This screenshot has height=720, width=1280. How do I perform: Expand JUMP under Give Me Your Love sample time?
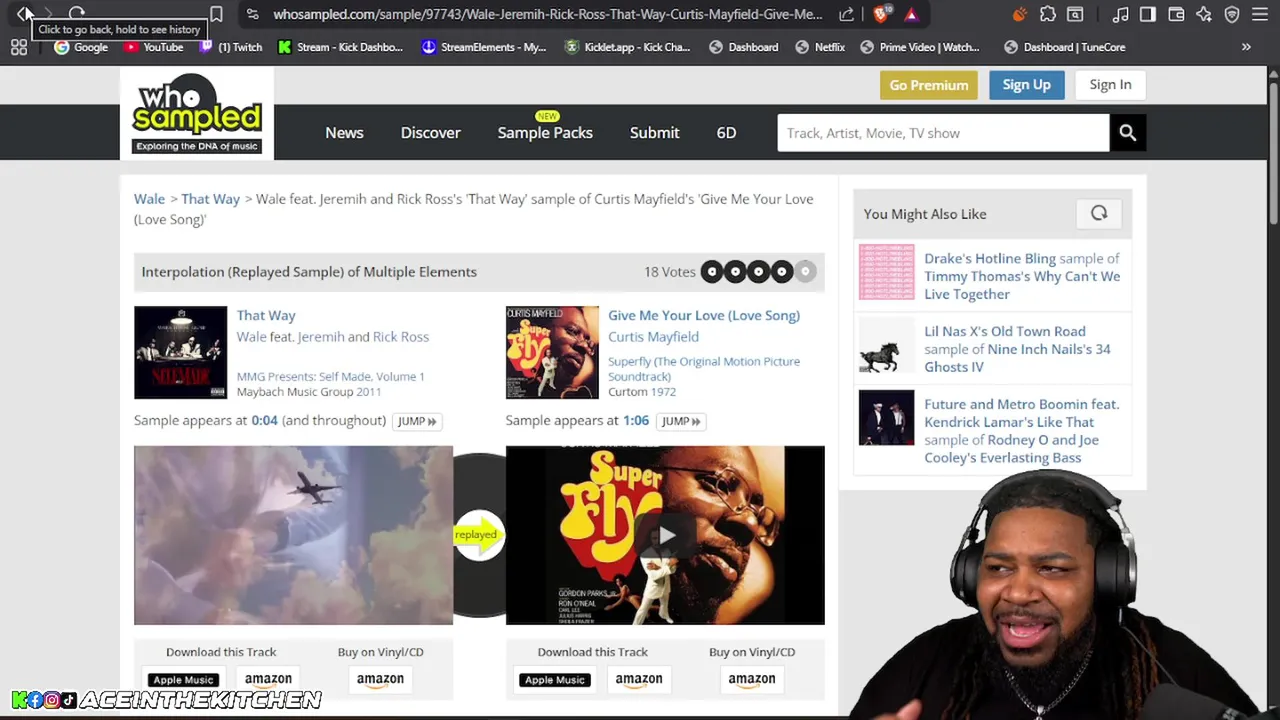[681, 421]
